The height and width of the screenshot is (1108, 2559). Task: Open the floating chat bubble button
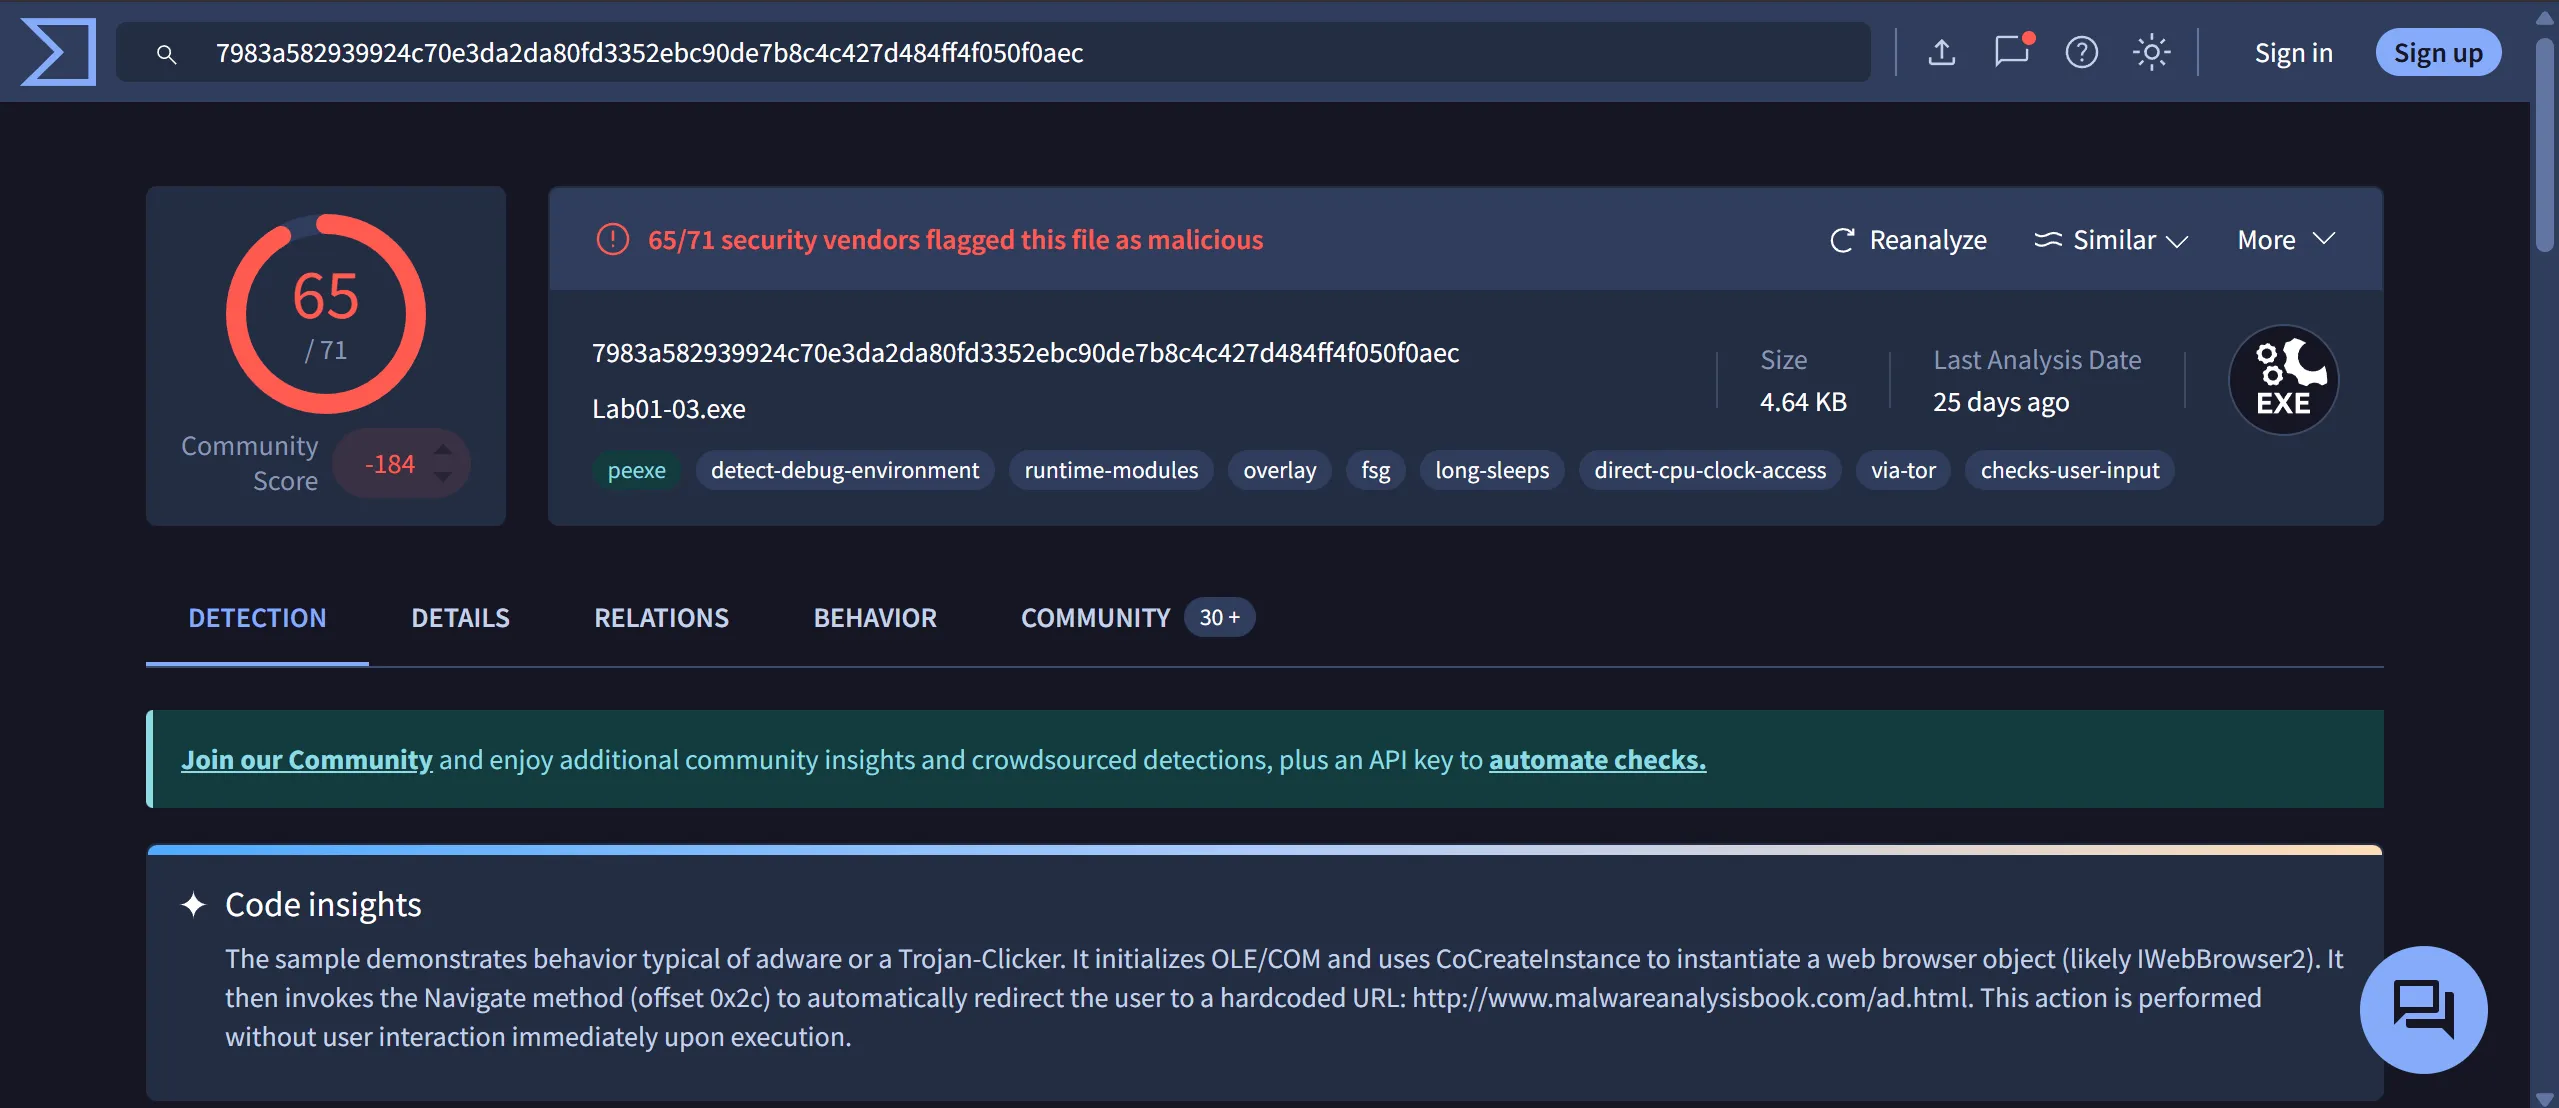(2422, 1009)
